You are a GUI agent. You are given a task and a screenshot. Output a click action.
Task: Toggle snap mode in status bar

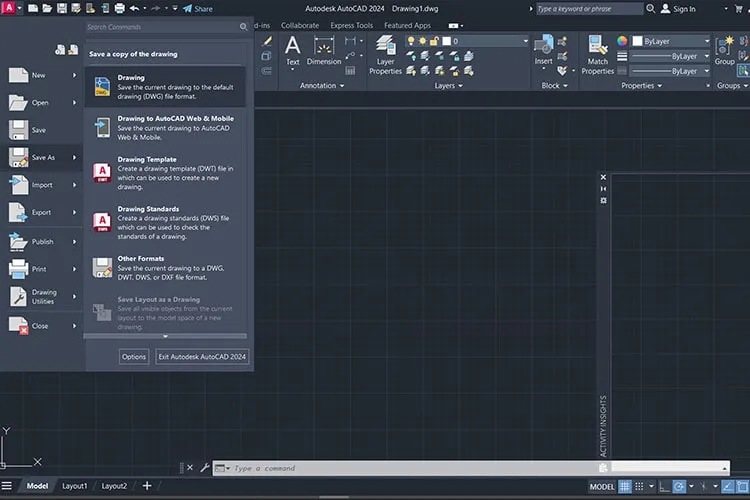point(639,487)
